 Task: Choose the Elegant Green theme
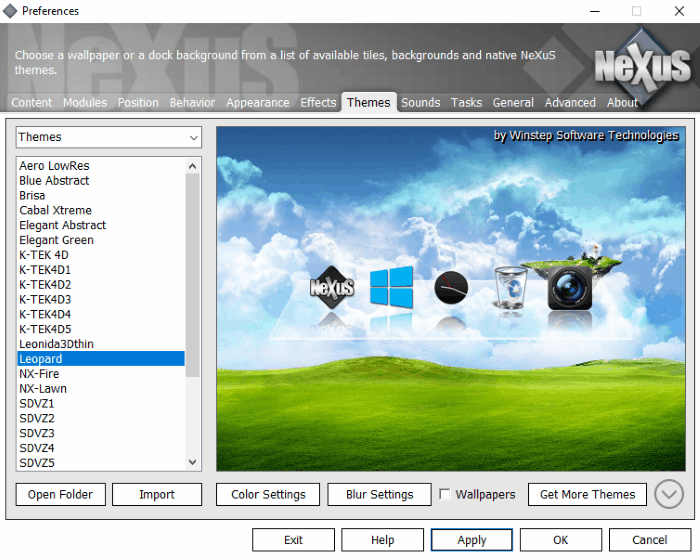click(x=101, y=240)
